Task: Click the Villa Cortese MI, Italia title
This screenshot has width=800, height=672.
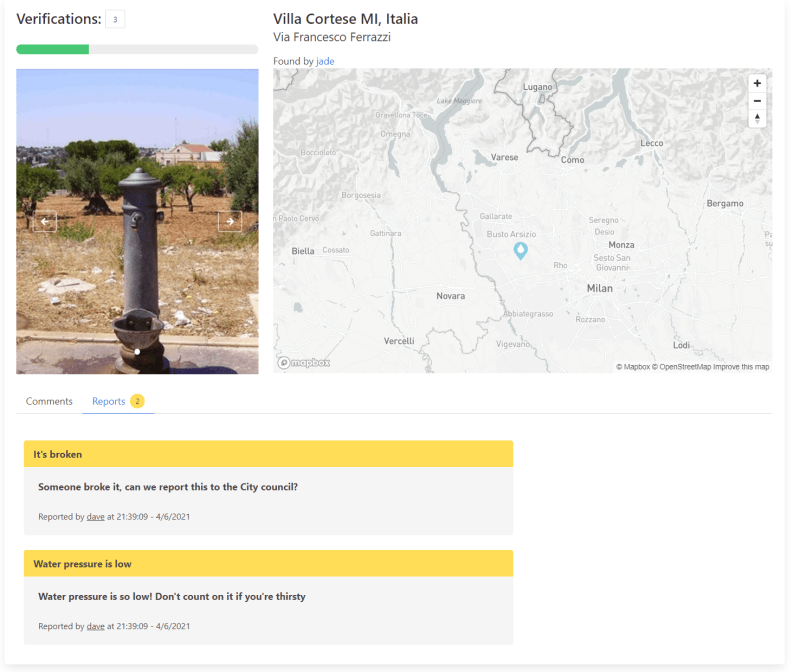Action: click(x=345, y=19)
